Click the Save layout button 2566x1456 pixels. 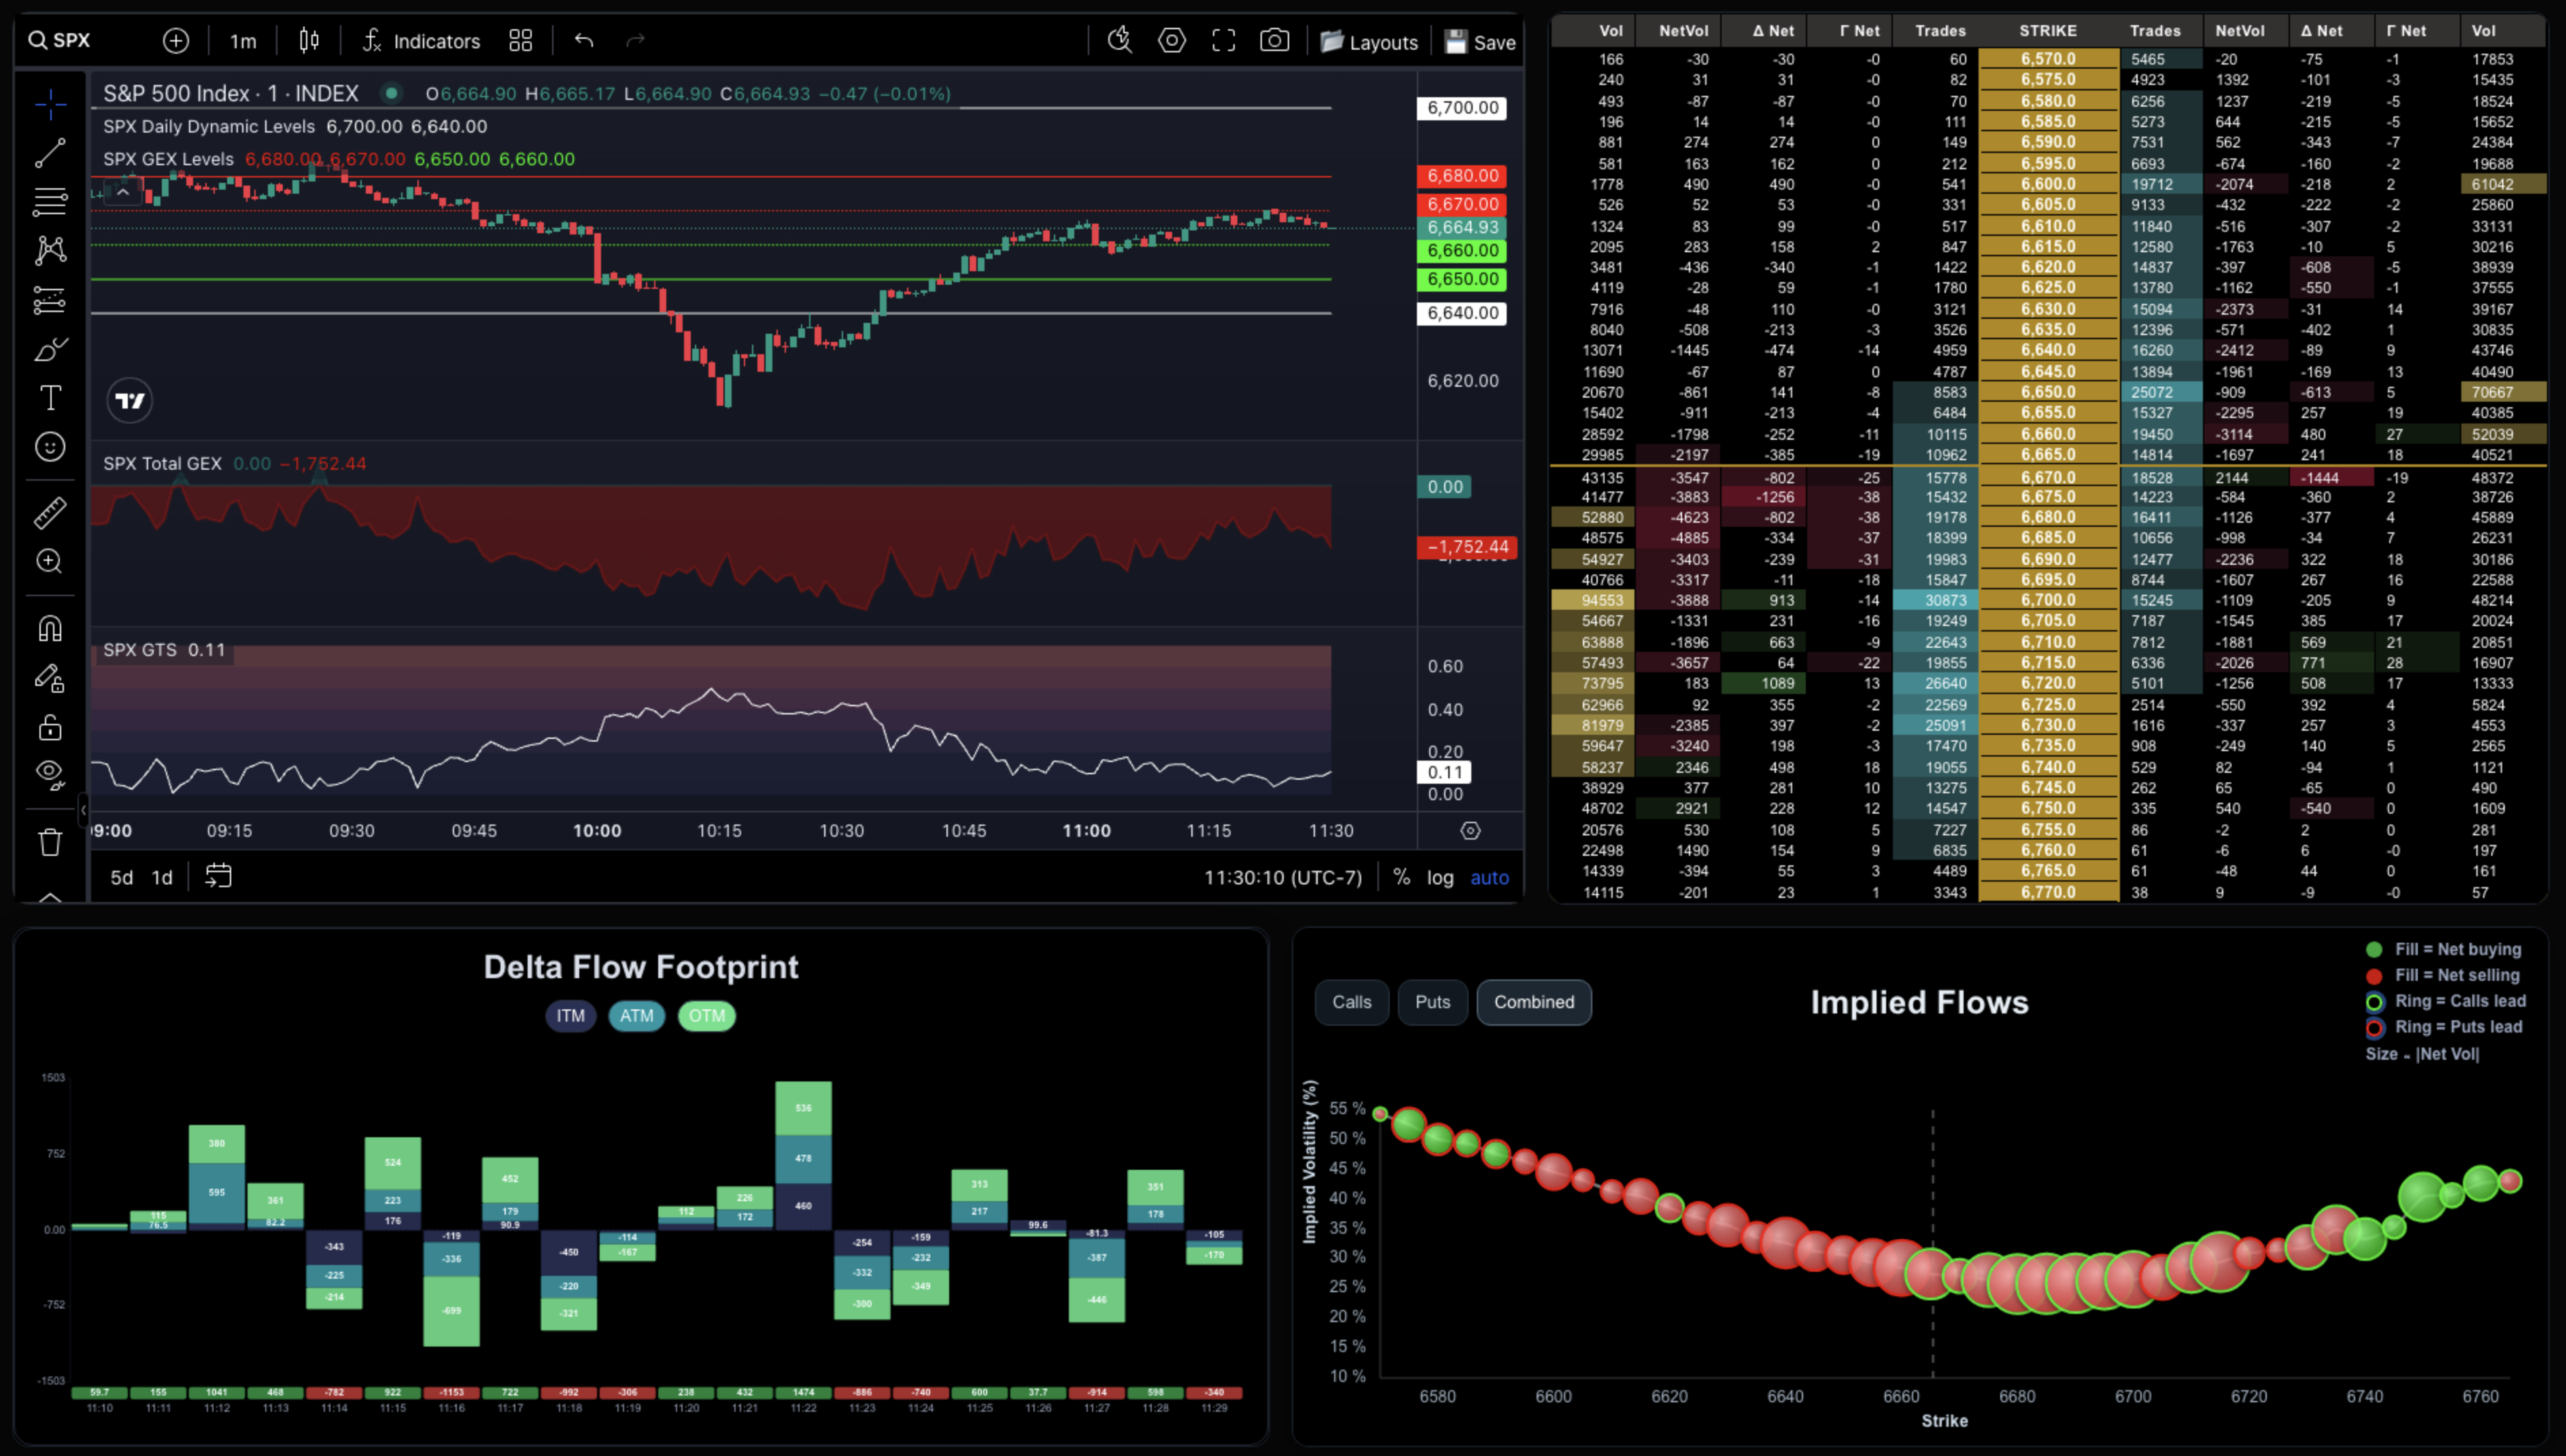pyautogui.click(x=1480, y=42)
